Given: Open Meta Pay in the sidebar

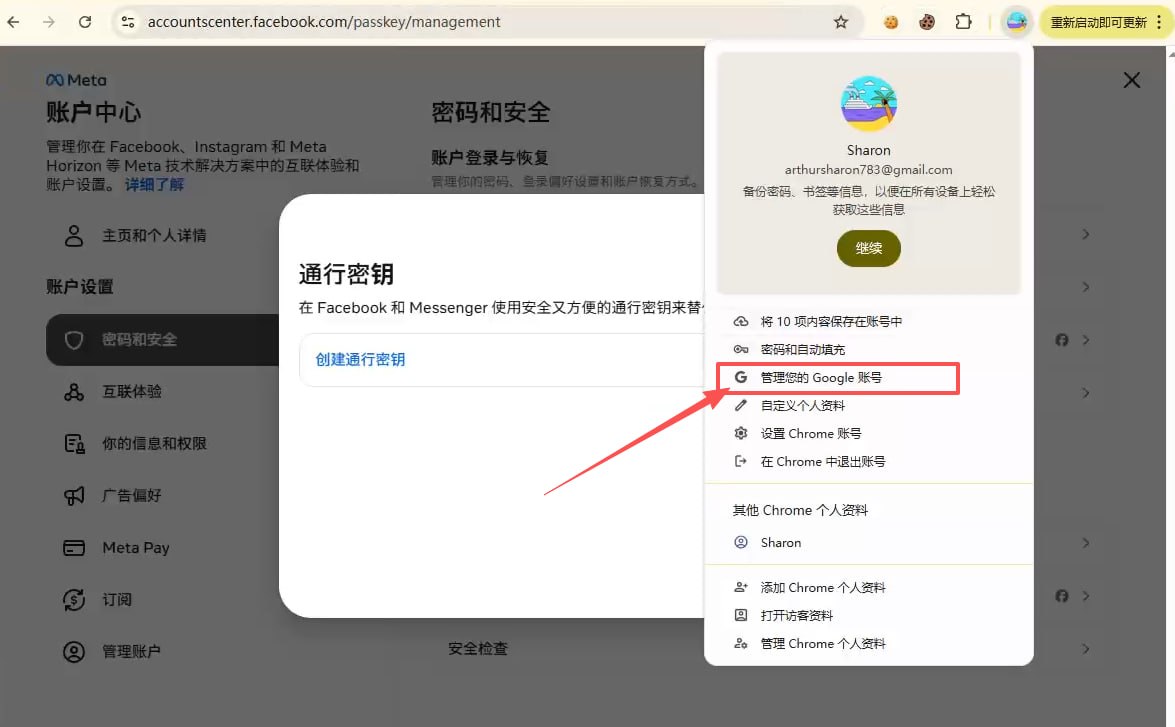Looking at the screenshot, I should [135, 548].
